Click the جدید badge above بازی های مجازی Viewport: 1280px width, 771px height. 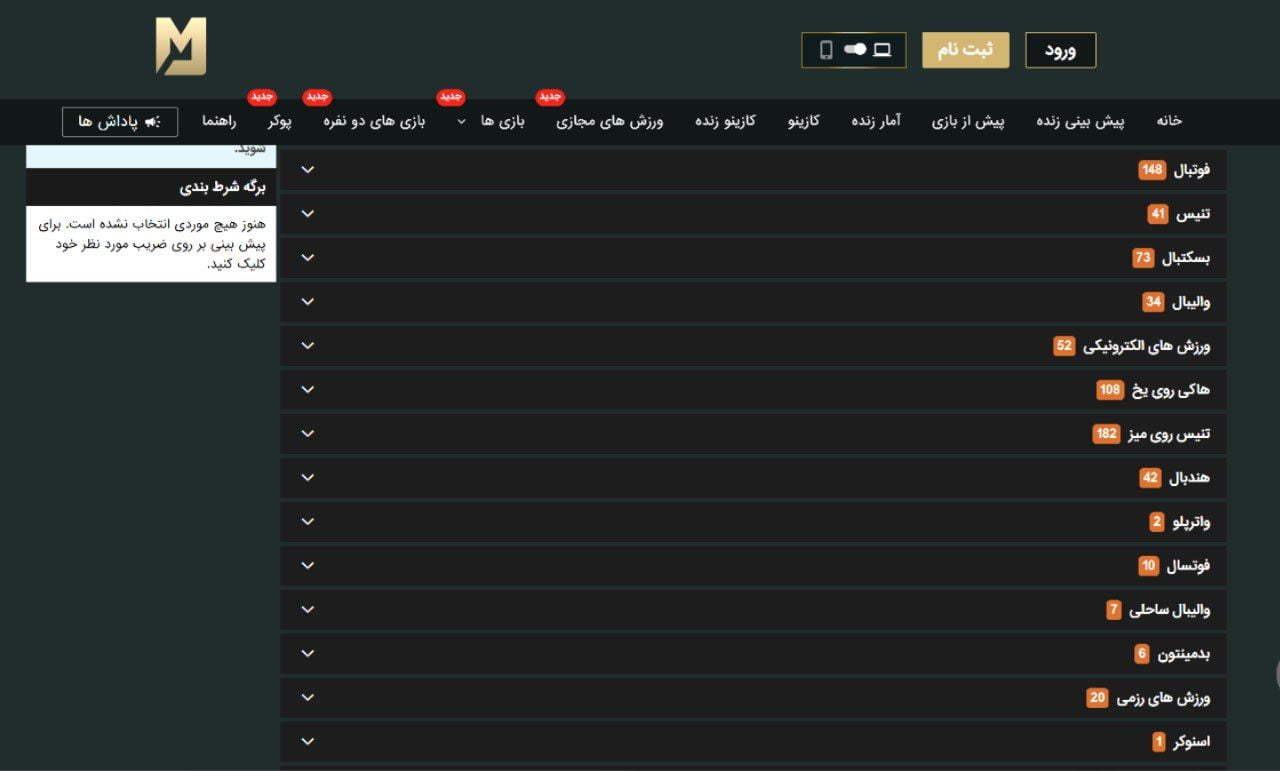click(x=548, y=97)
